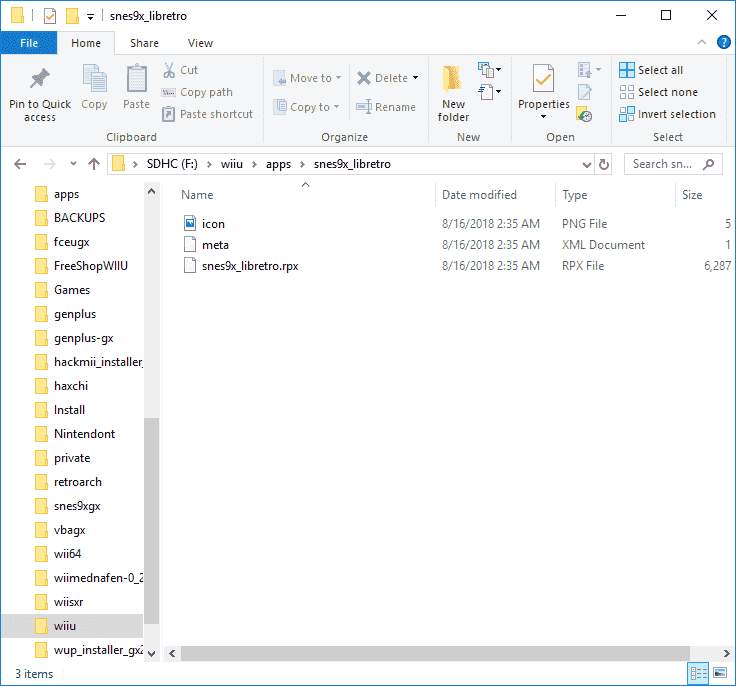Click Invert selection
This screenshot has width=738, height=687.
tap(667, 114)
